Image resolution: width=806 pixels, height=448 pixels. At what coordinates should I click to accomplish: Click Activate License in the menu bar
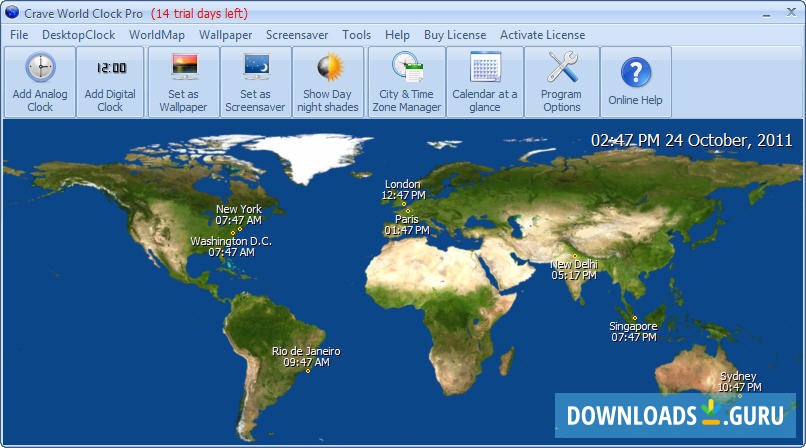point(543,35)
